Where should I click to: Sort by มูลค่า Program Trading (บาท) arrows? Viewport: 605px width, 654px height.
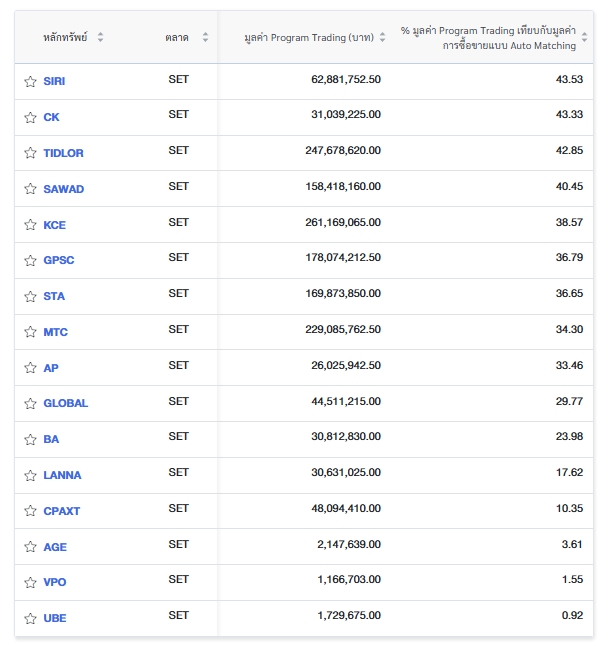382,37
